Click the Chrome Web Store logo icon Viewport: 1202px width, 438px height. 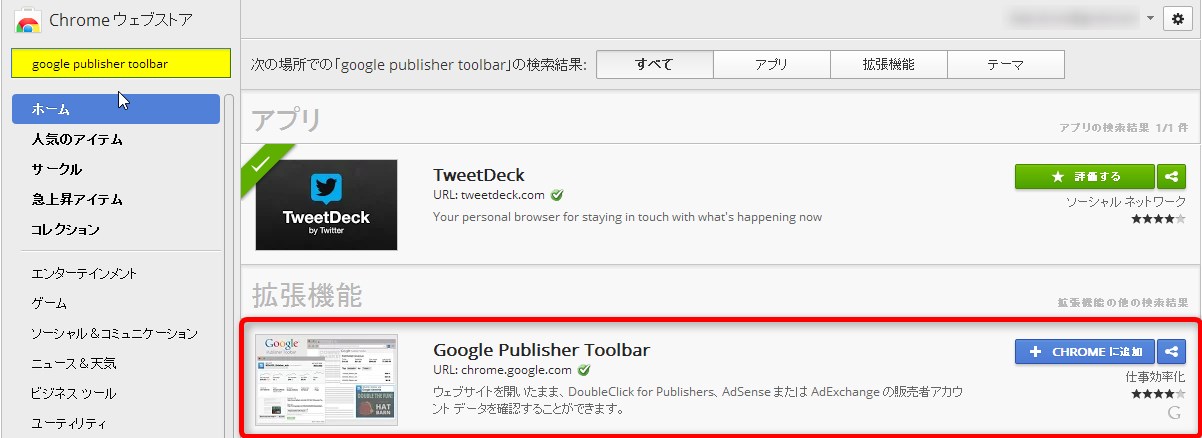(x=27, y=20)
